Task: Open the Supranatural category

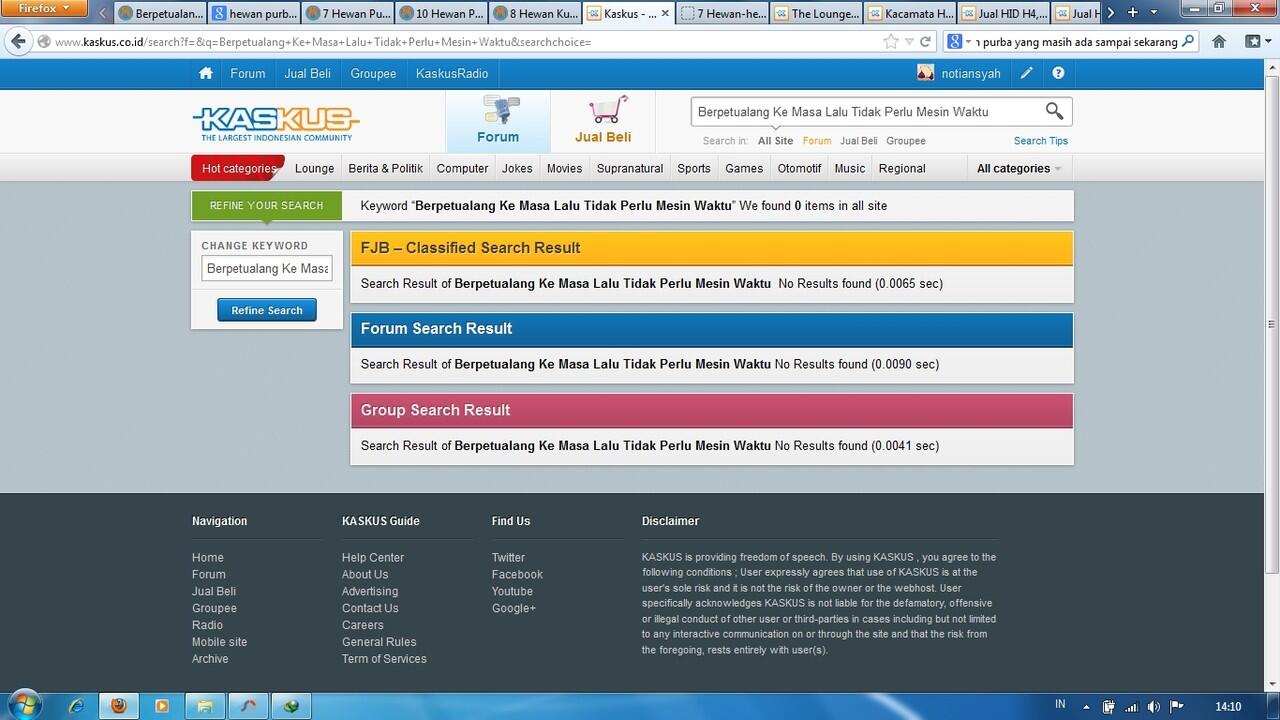Action: pos(630,168)
